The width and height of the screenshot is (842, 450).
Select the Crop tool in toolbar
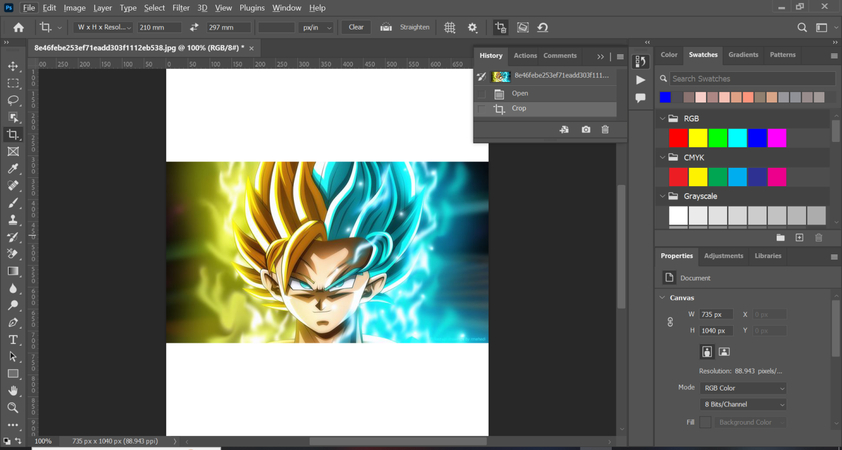[x=13, y=134]
